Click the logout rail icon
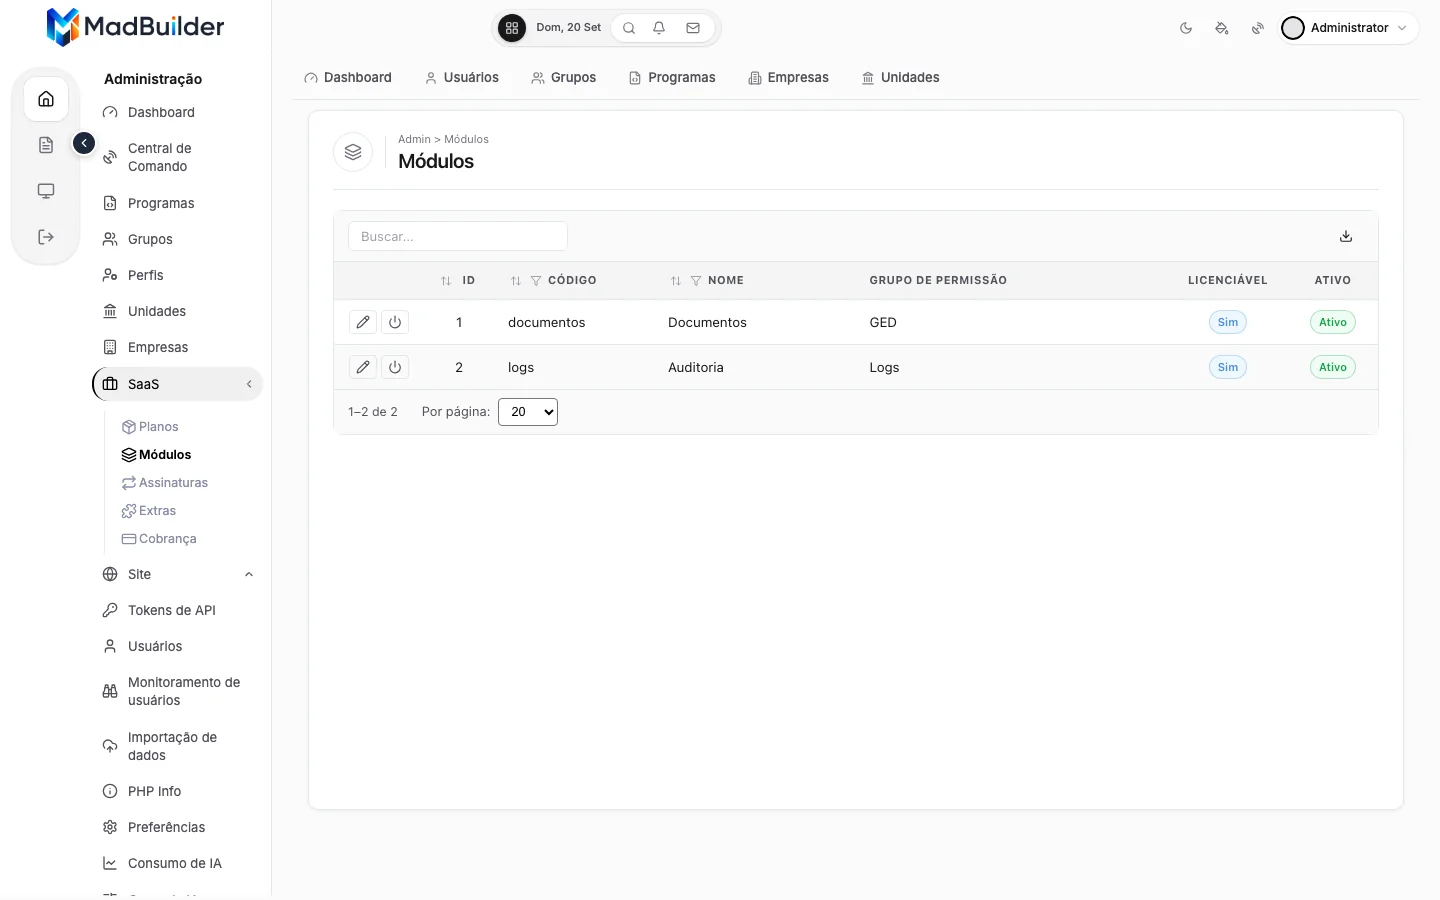Screen dimensions: 1440x900 click(x=46, y=237)
